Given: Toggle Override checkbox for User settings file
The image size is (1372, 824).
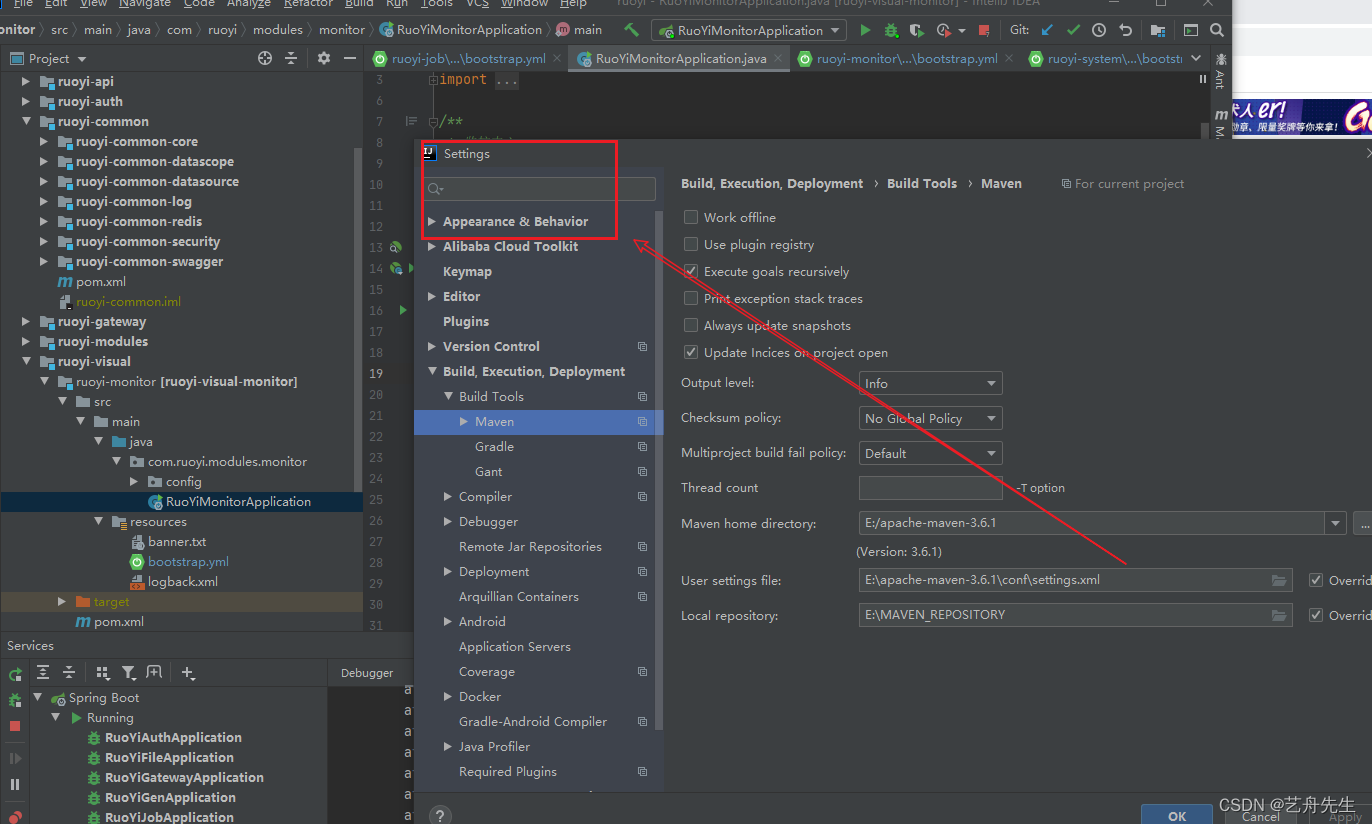Looking at the screenshot, I should pyautogui.click(x=1316, y=580).
